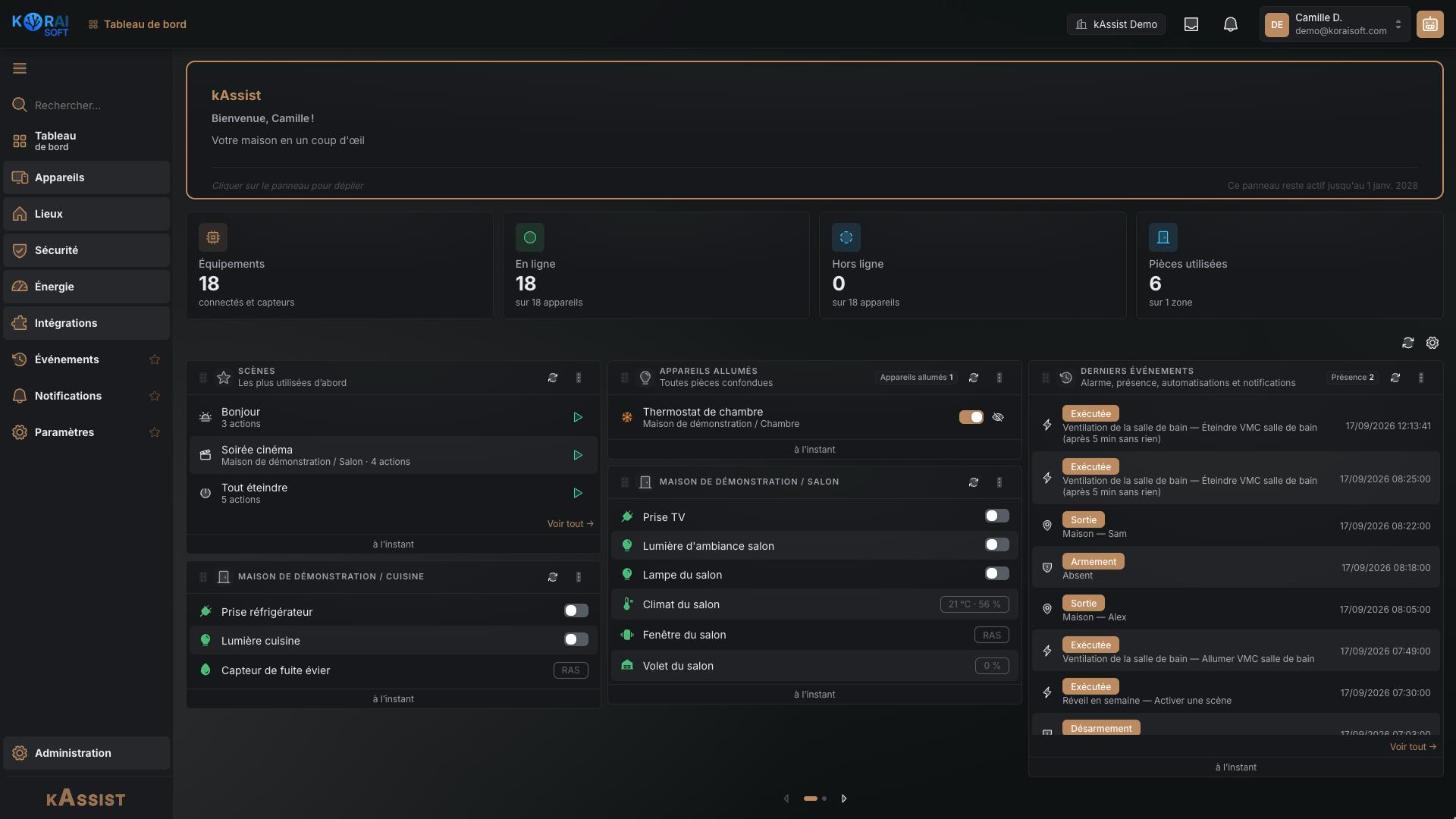Open Salon widget options menu
Viewport: 1456px width, 819px height.
pos(999,482)
